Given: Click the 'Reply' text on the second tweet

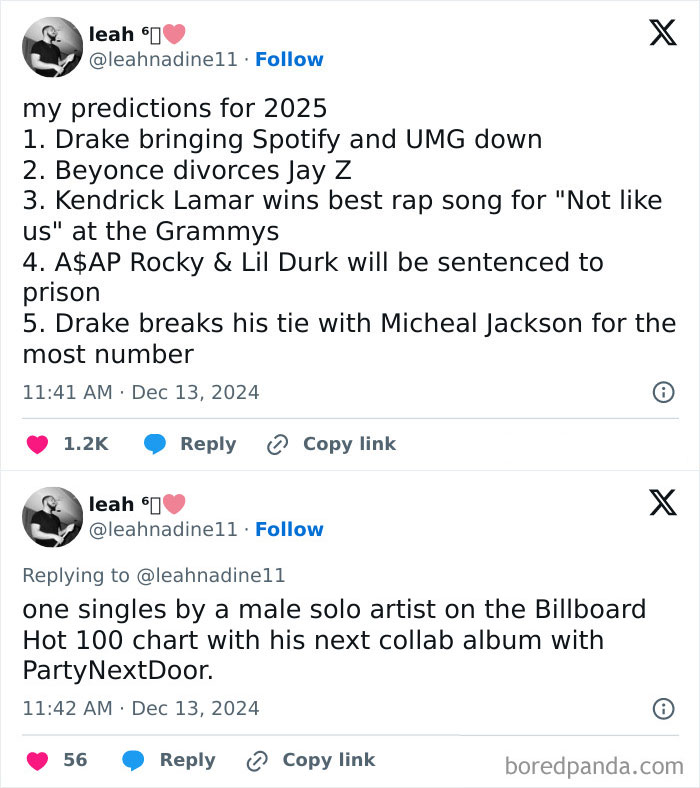Looking at the screenshot, I should click(188, 760).
